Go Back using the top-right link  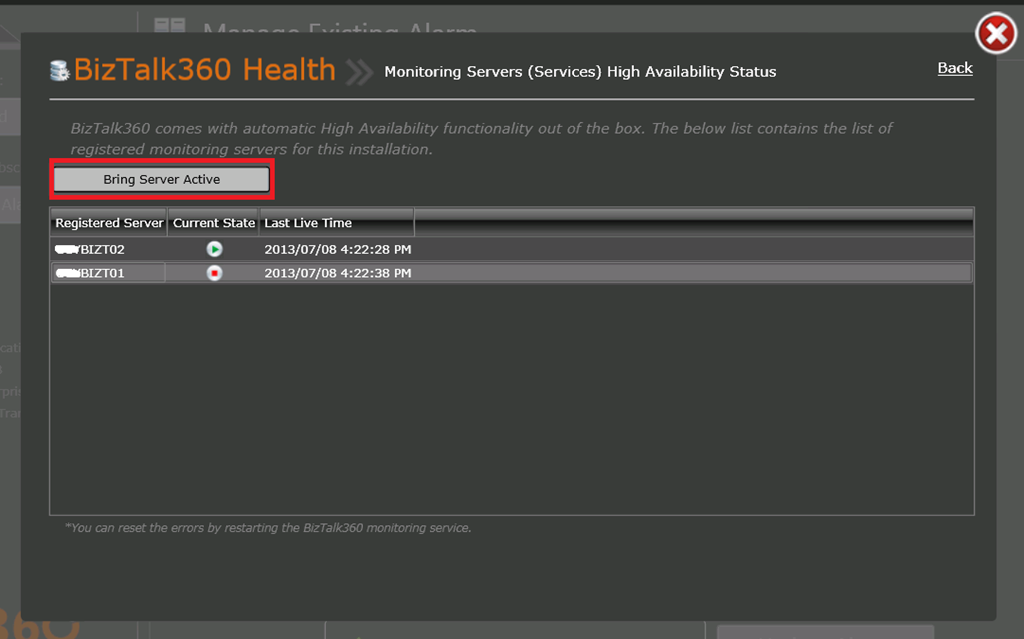(955, 68)
